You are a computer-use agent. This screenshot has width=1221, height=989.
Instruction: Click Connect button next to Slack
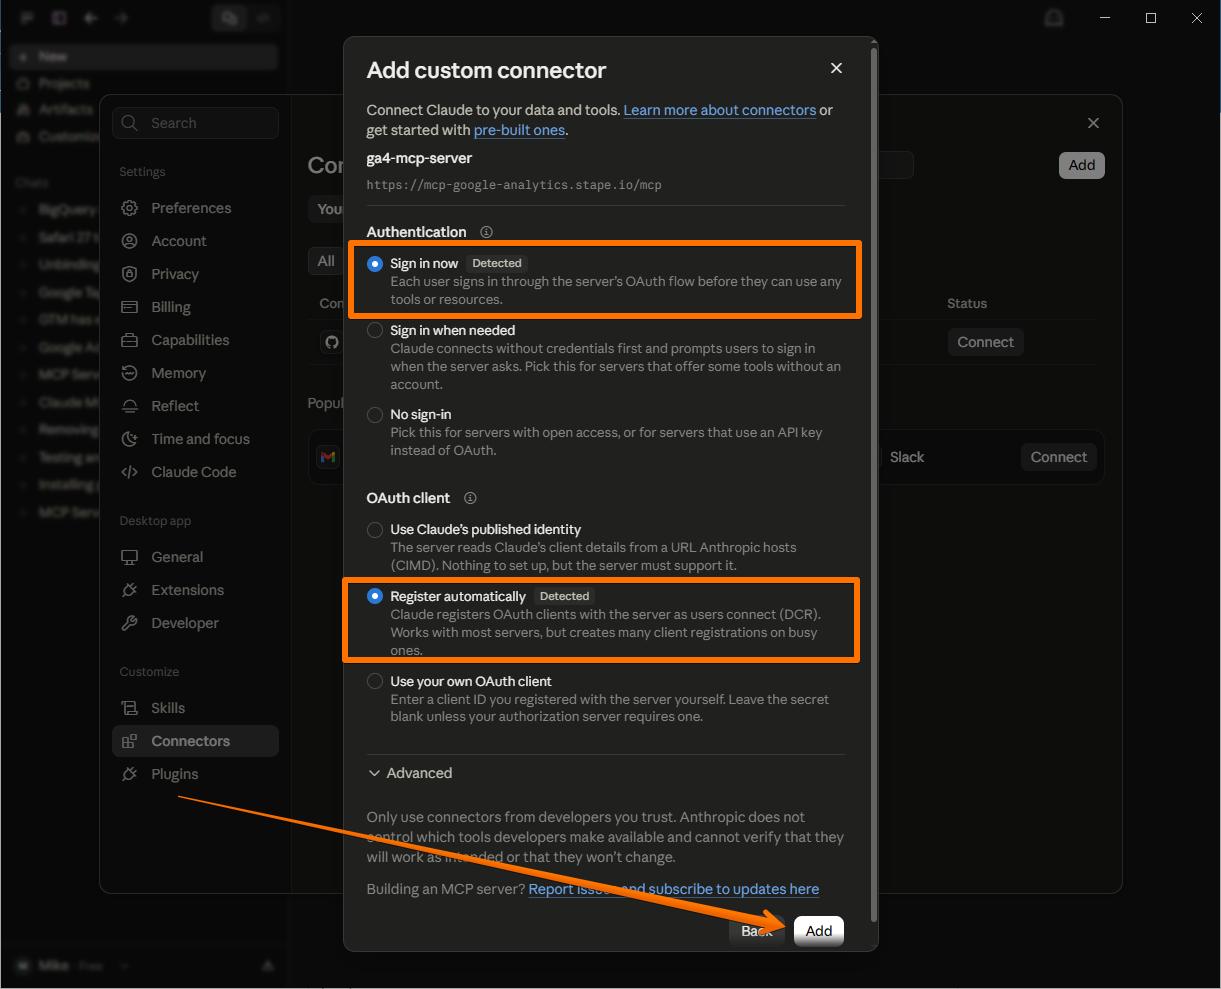tap(1059, 457)
